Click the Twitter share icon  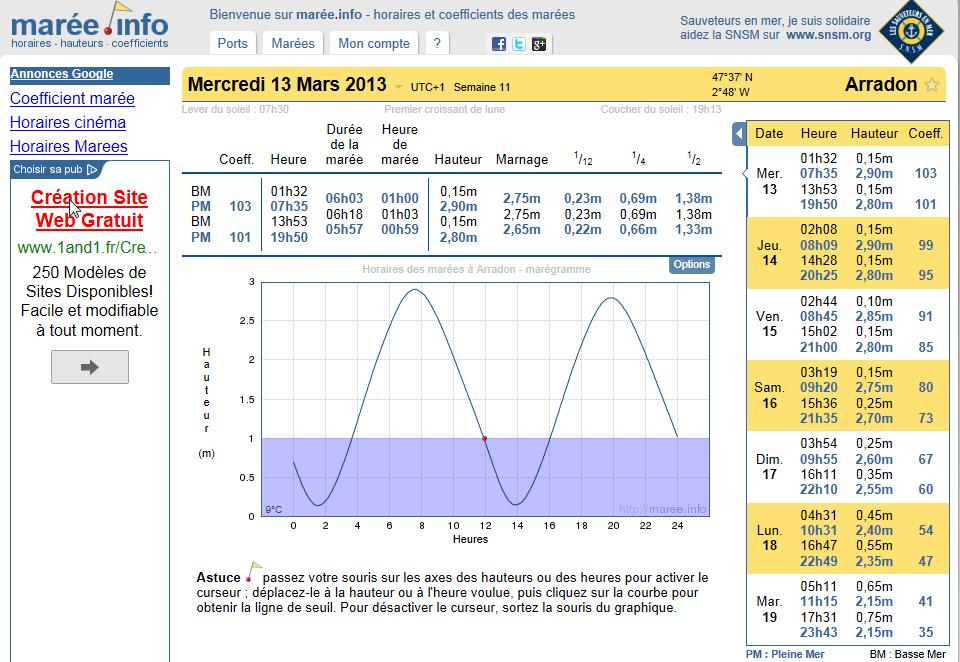pyautogui.click(x=519, y=44)
